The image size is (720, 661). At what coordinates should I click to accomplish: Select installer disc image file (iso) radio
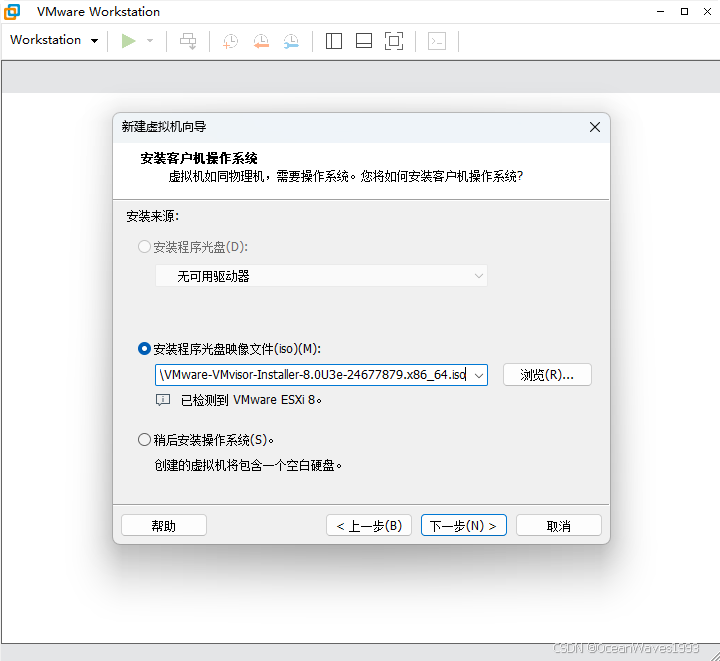coord(144,349)
